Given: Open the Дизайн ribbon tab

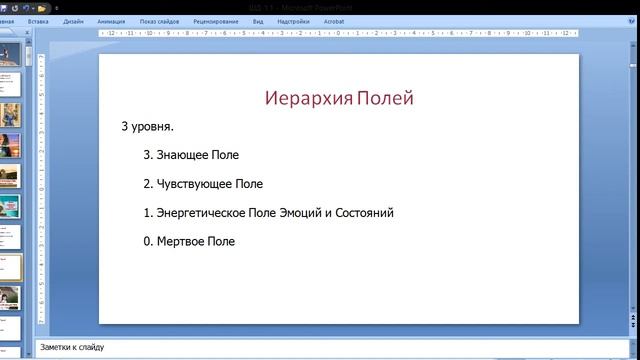Looking at the screenshot, I should (x=73, y=22).
